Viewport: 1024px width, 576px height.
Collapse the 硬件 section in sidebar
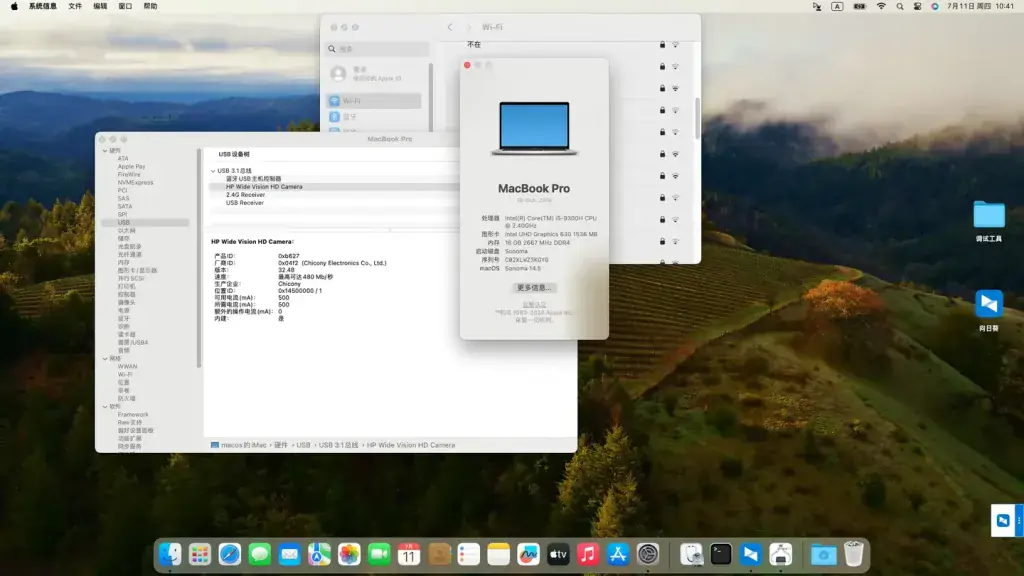[105, 151]
